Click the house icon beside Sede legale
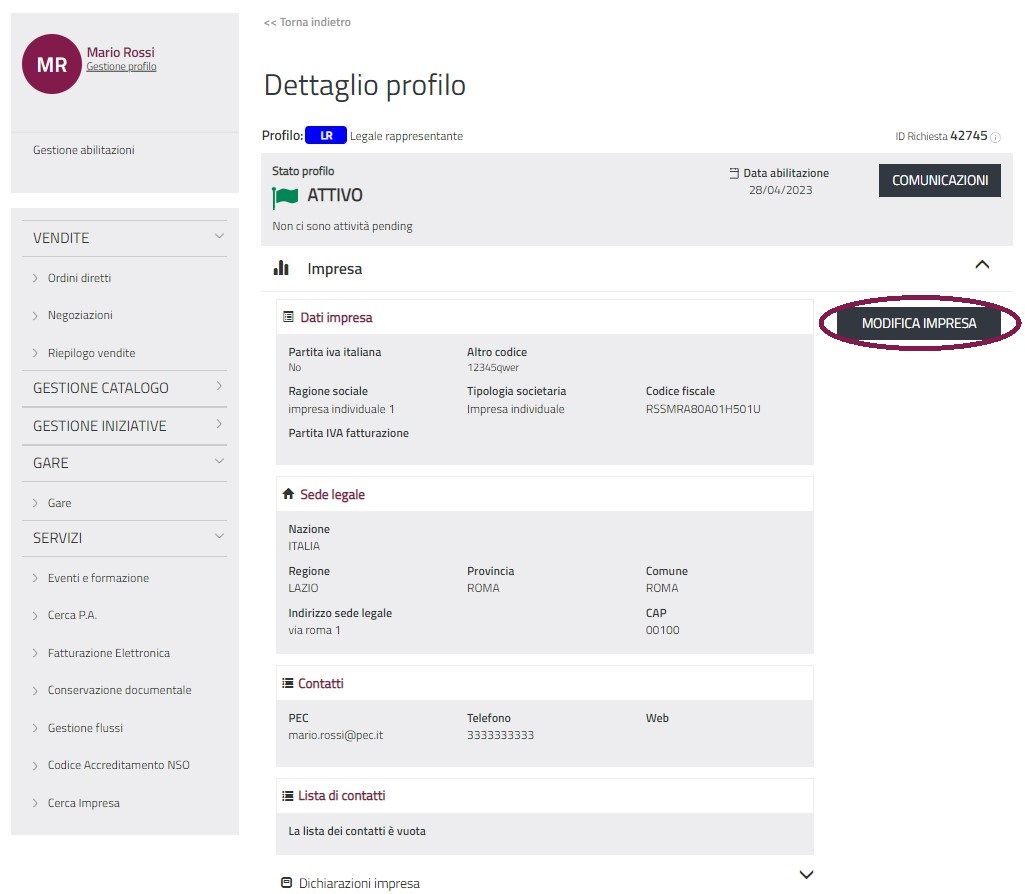Screen dimensions: 1025x894 tap(289, 494)
